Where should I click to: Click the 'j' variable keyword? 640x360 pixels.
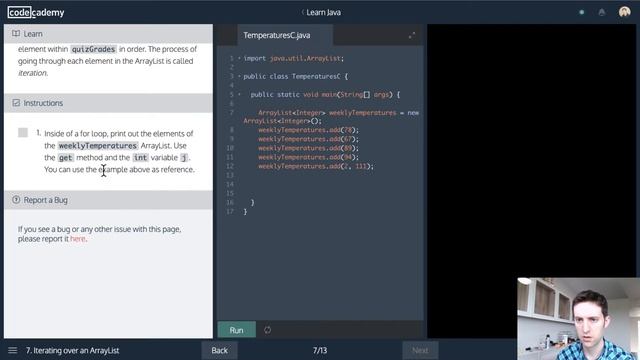click(184, 158)
